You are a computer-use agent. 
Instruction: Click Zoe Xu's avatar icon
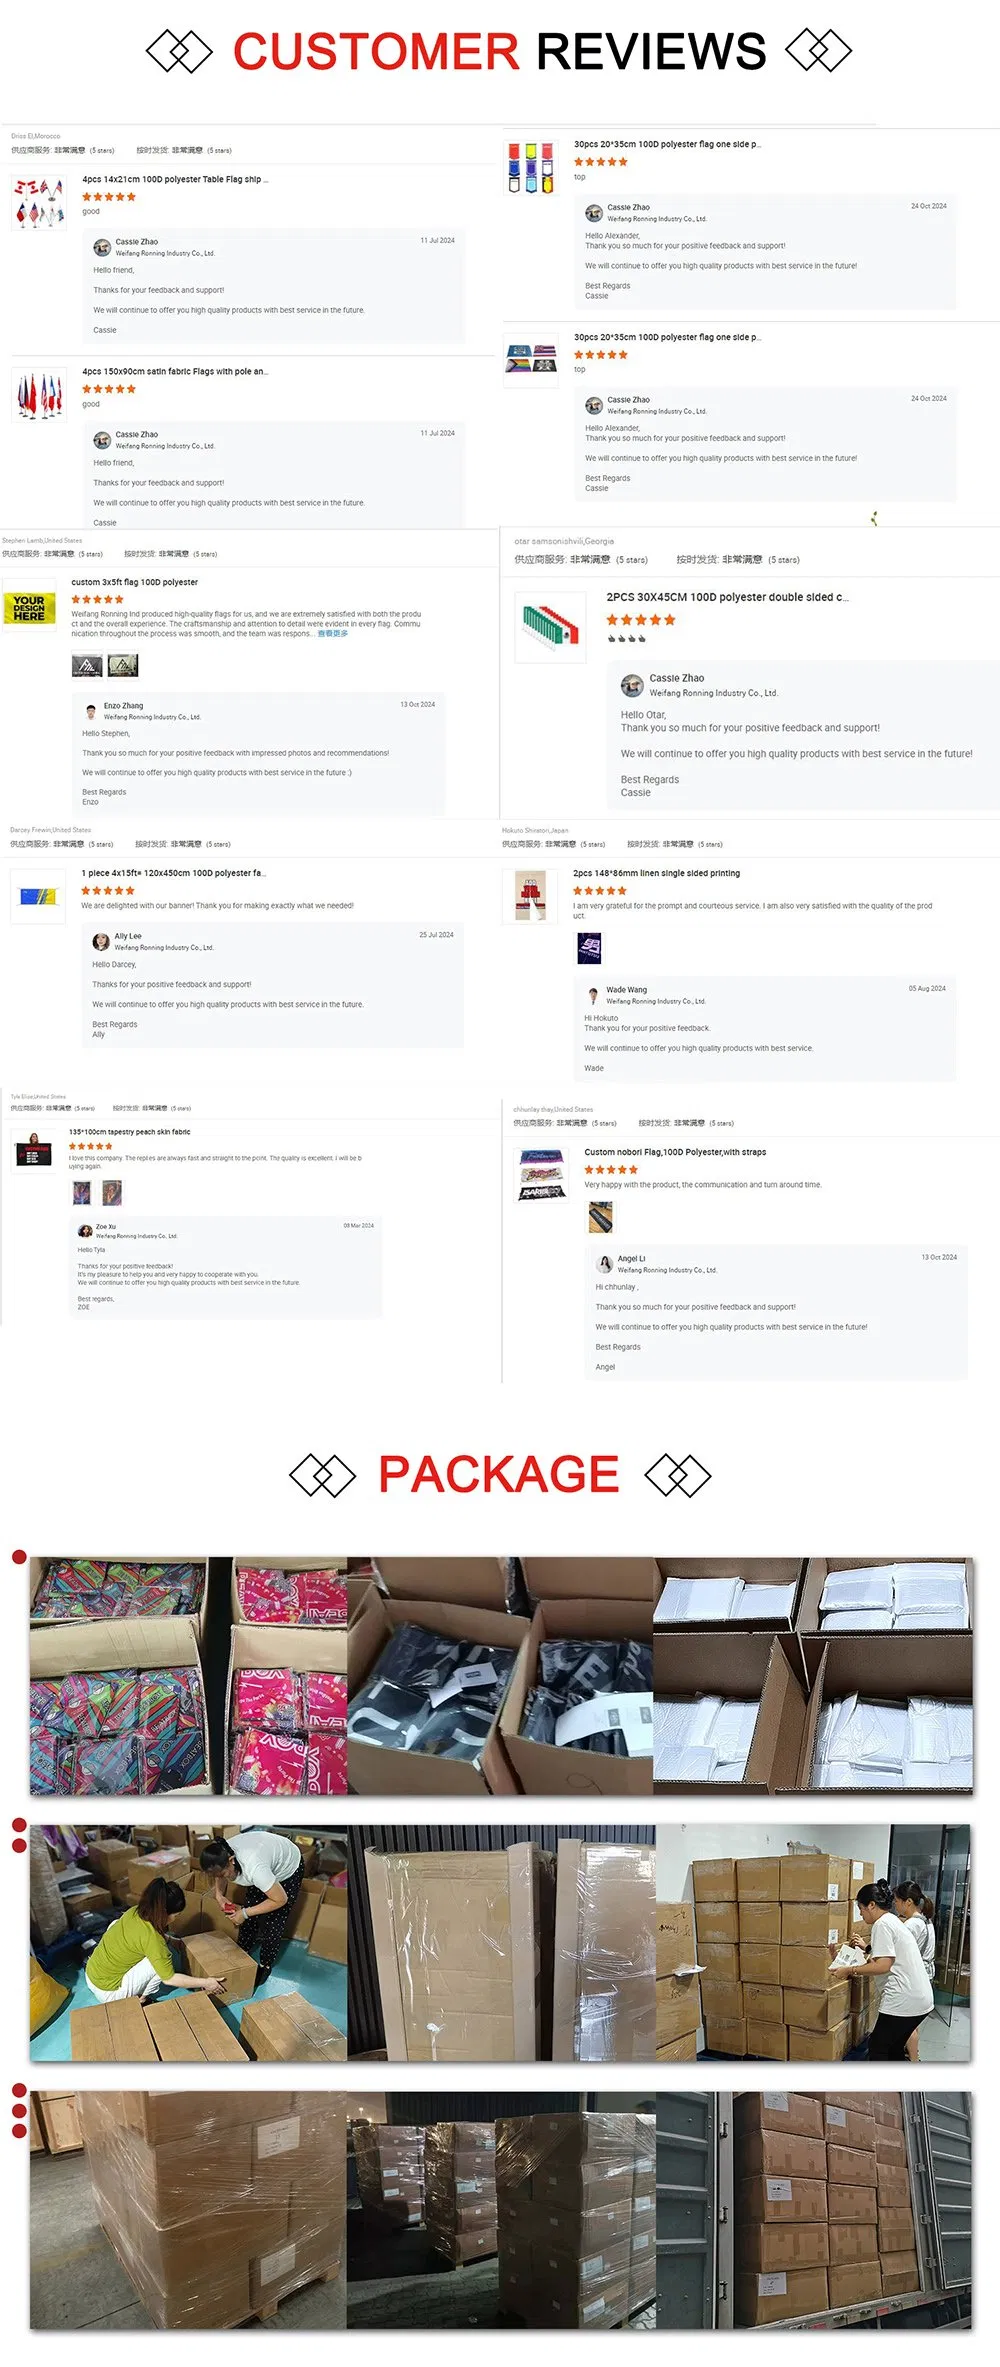click(x=85, y=1230)
